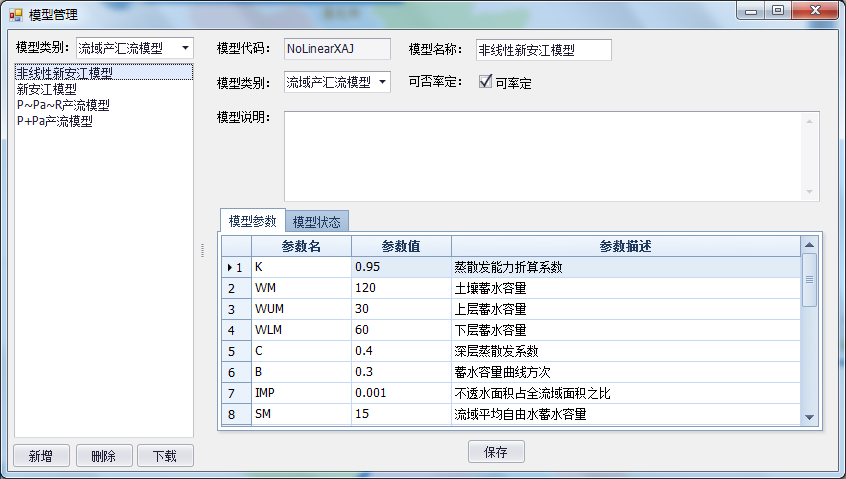846x479 pixels.
Task: Toggle the 可率定 checkbox
Action: pyautogui.click(x=486, y=82)
